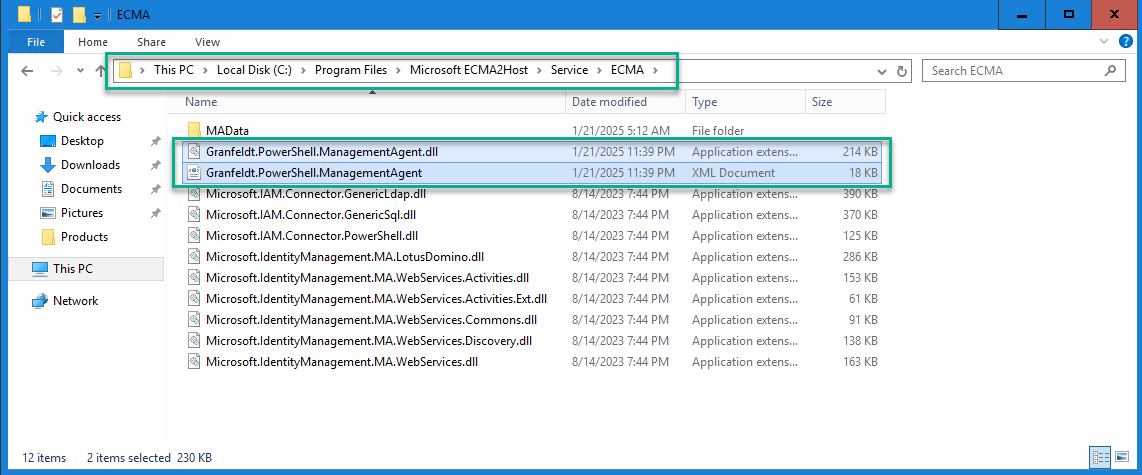This screenshot has width=1142, height=475.
Task: Click the Back navigation arrow
Action: tap(27, 71)
